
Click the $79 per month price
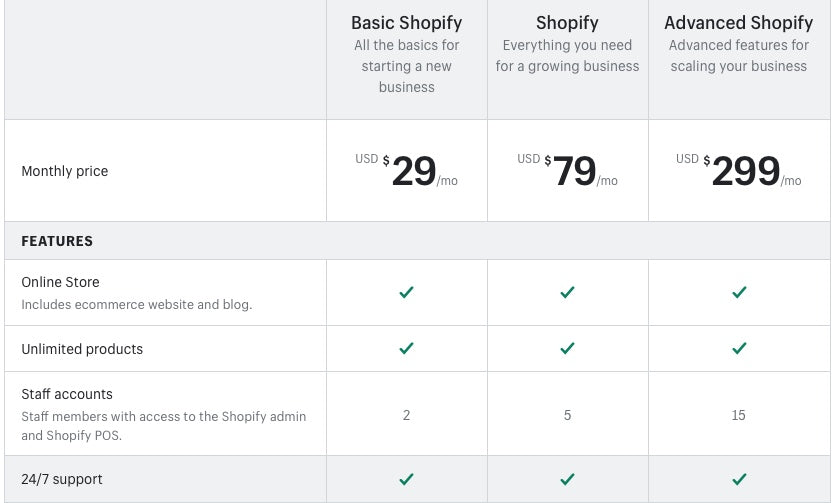pyautogui.click(x=574, y=171)
